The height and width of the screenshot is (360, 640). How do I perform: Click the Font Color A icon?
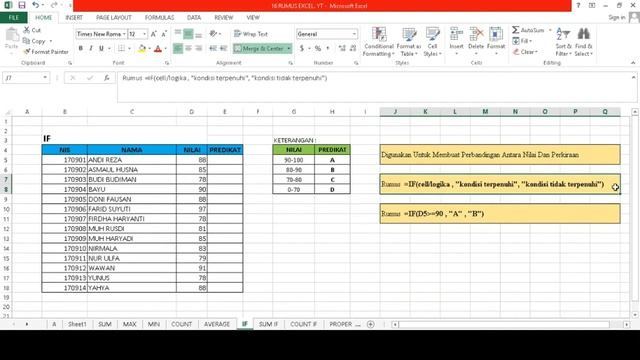click(x=158, y=49)
